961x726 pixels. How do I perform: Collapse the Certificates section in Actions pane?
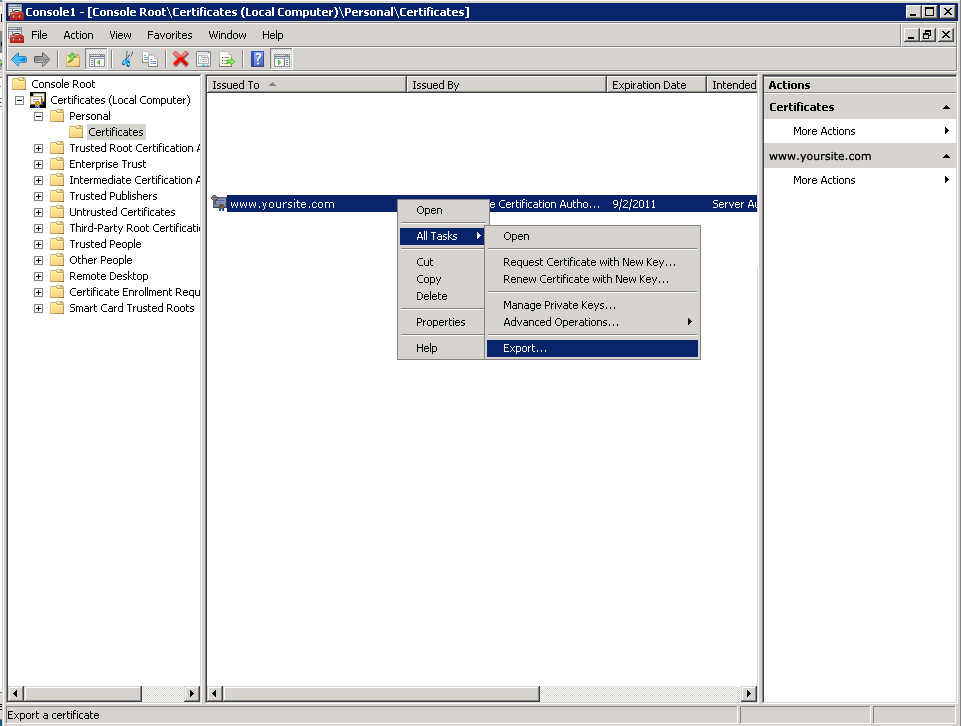946,107
